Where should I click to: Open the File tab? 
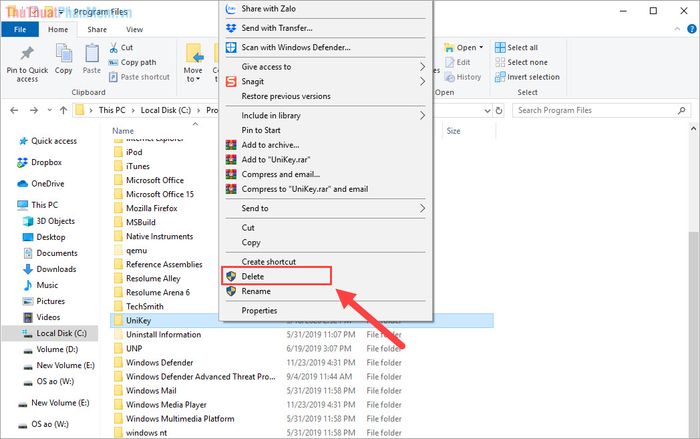[20, 29]
